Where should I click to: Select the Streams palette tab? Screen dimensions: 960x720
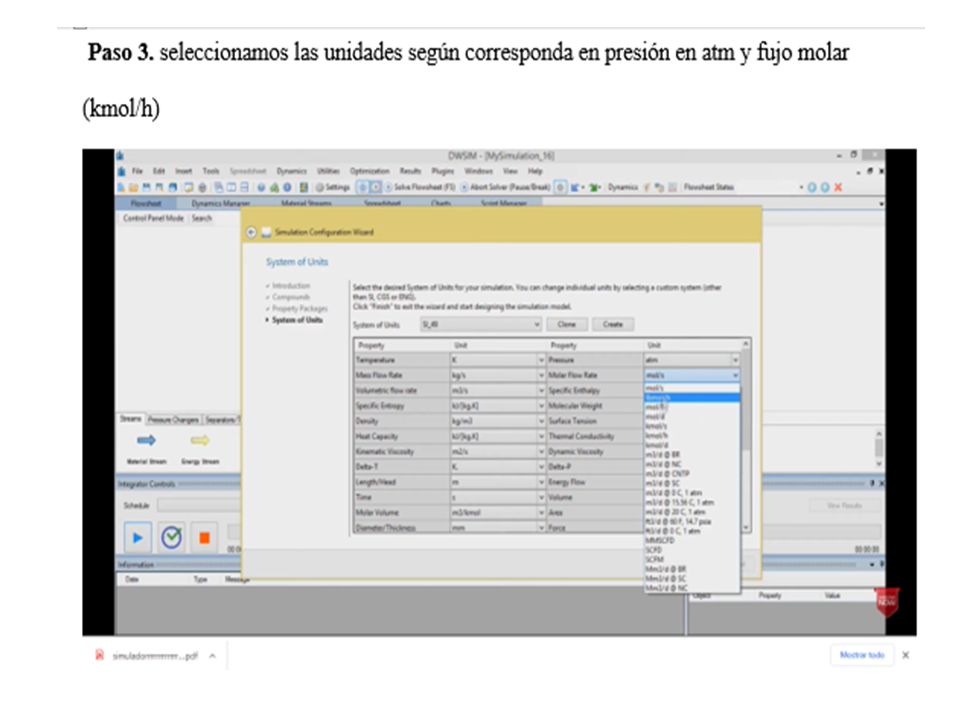[130, 419]
